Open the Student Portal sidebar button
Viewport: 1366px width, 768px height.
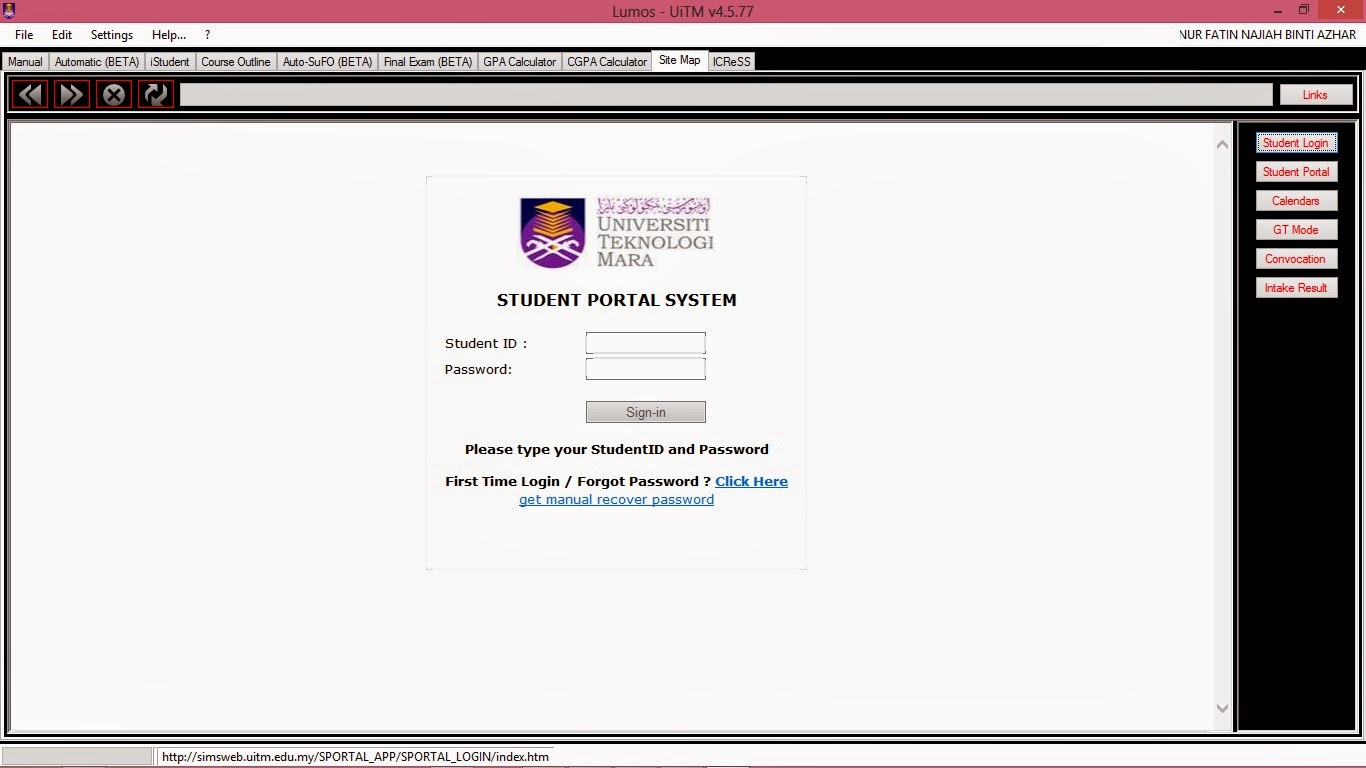point(1296,172)
